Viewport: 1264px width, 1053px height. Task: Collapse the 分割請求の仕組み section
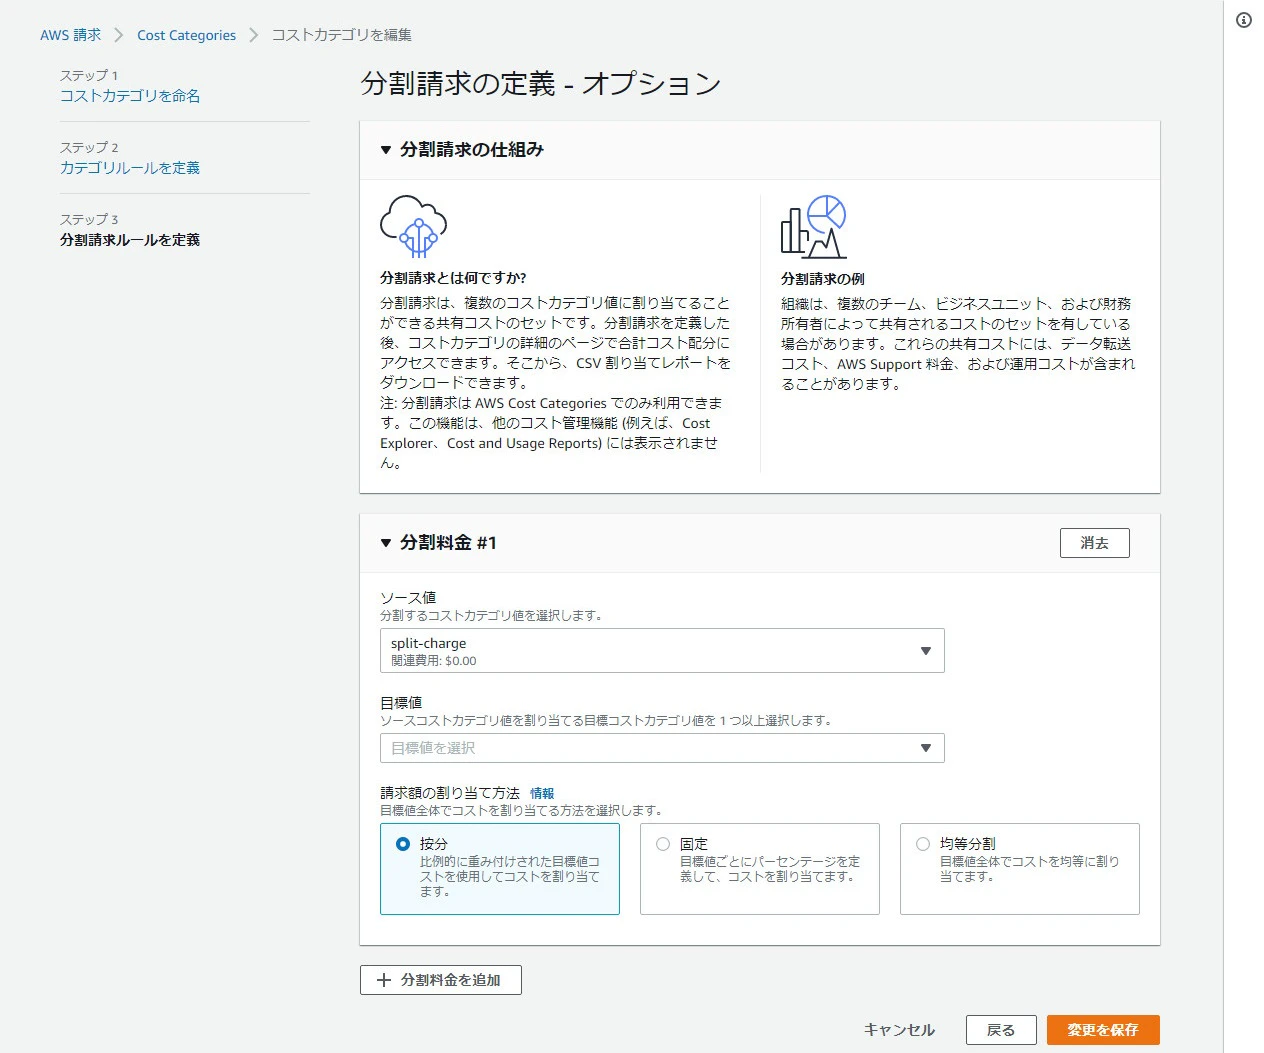pos(386,150)
